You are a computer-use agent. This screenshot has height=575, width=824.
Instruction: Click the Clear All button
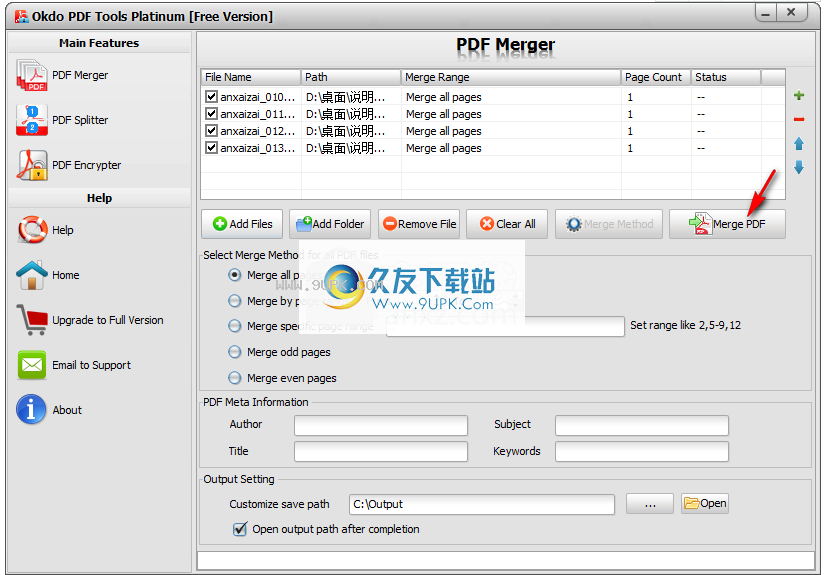[507, 224]
